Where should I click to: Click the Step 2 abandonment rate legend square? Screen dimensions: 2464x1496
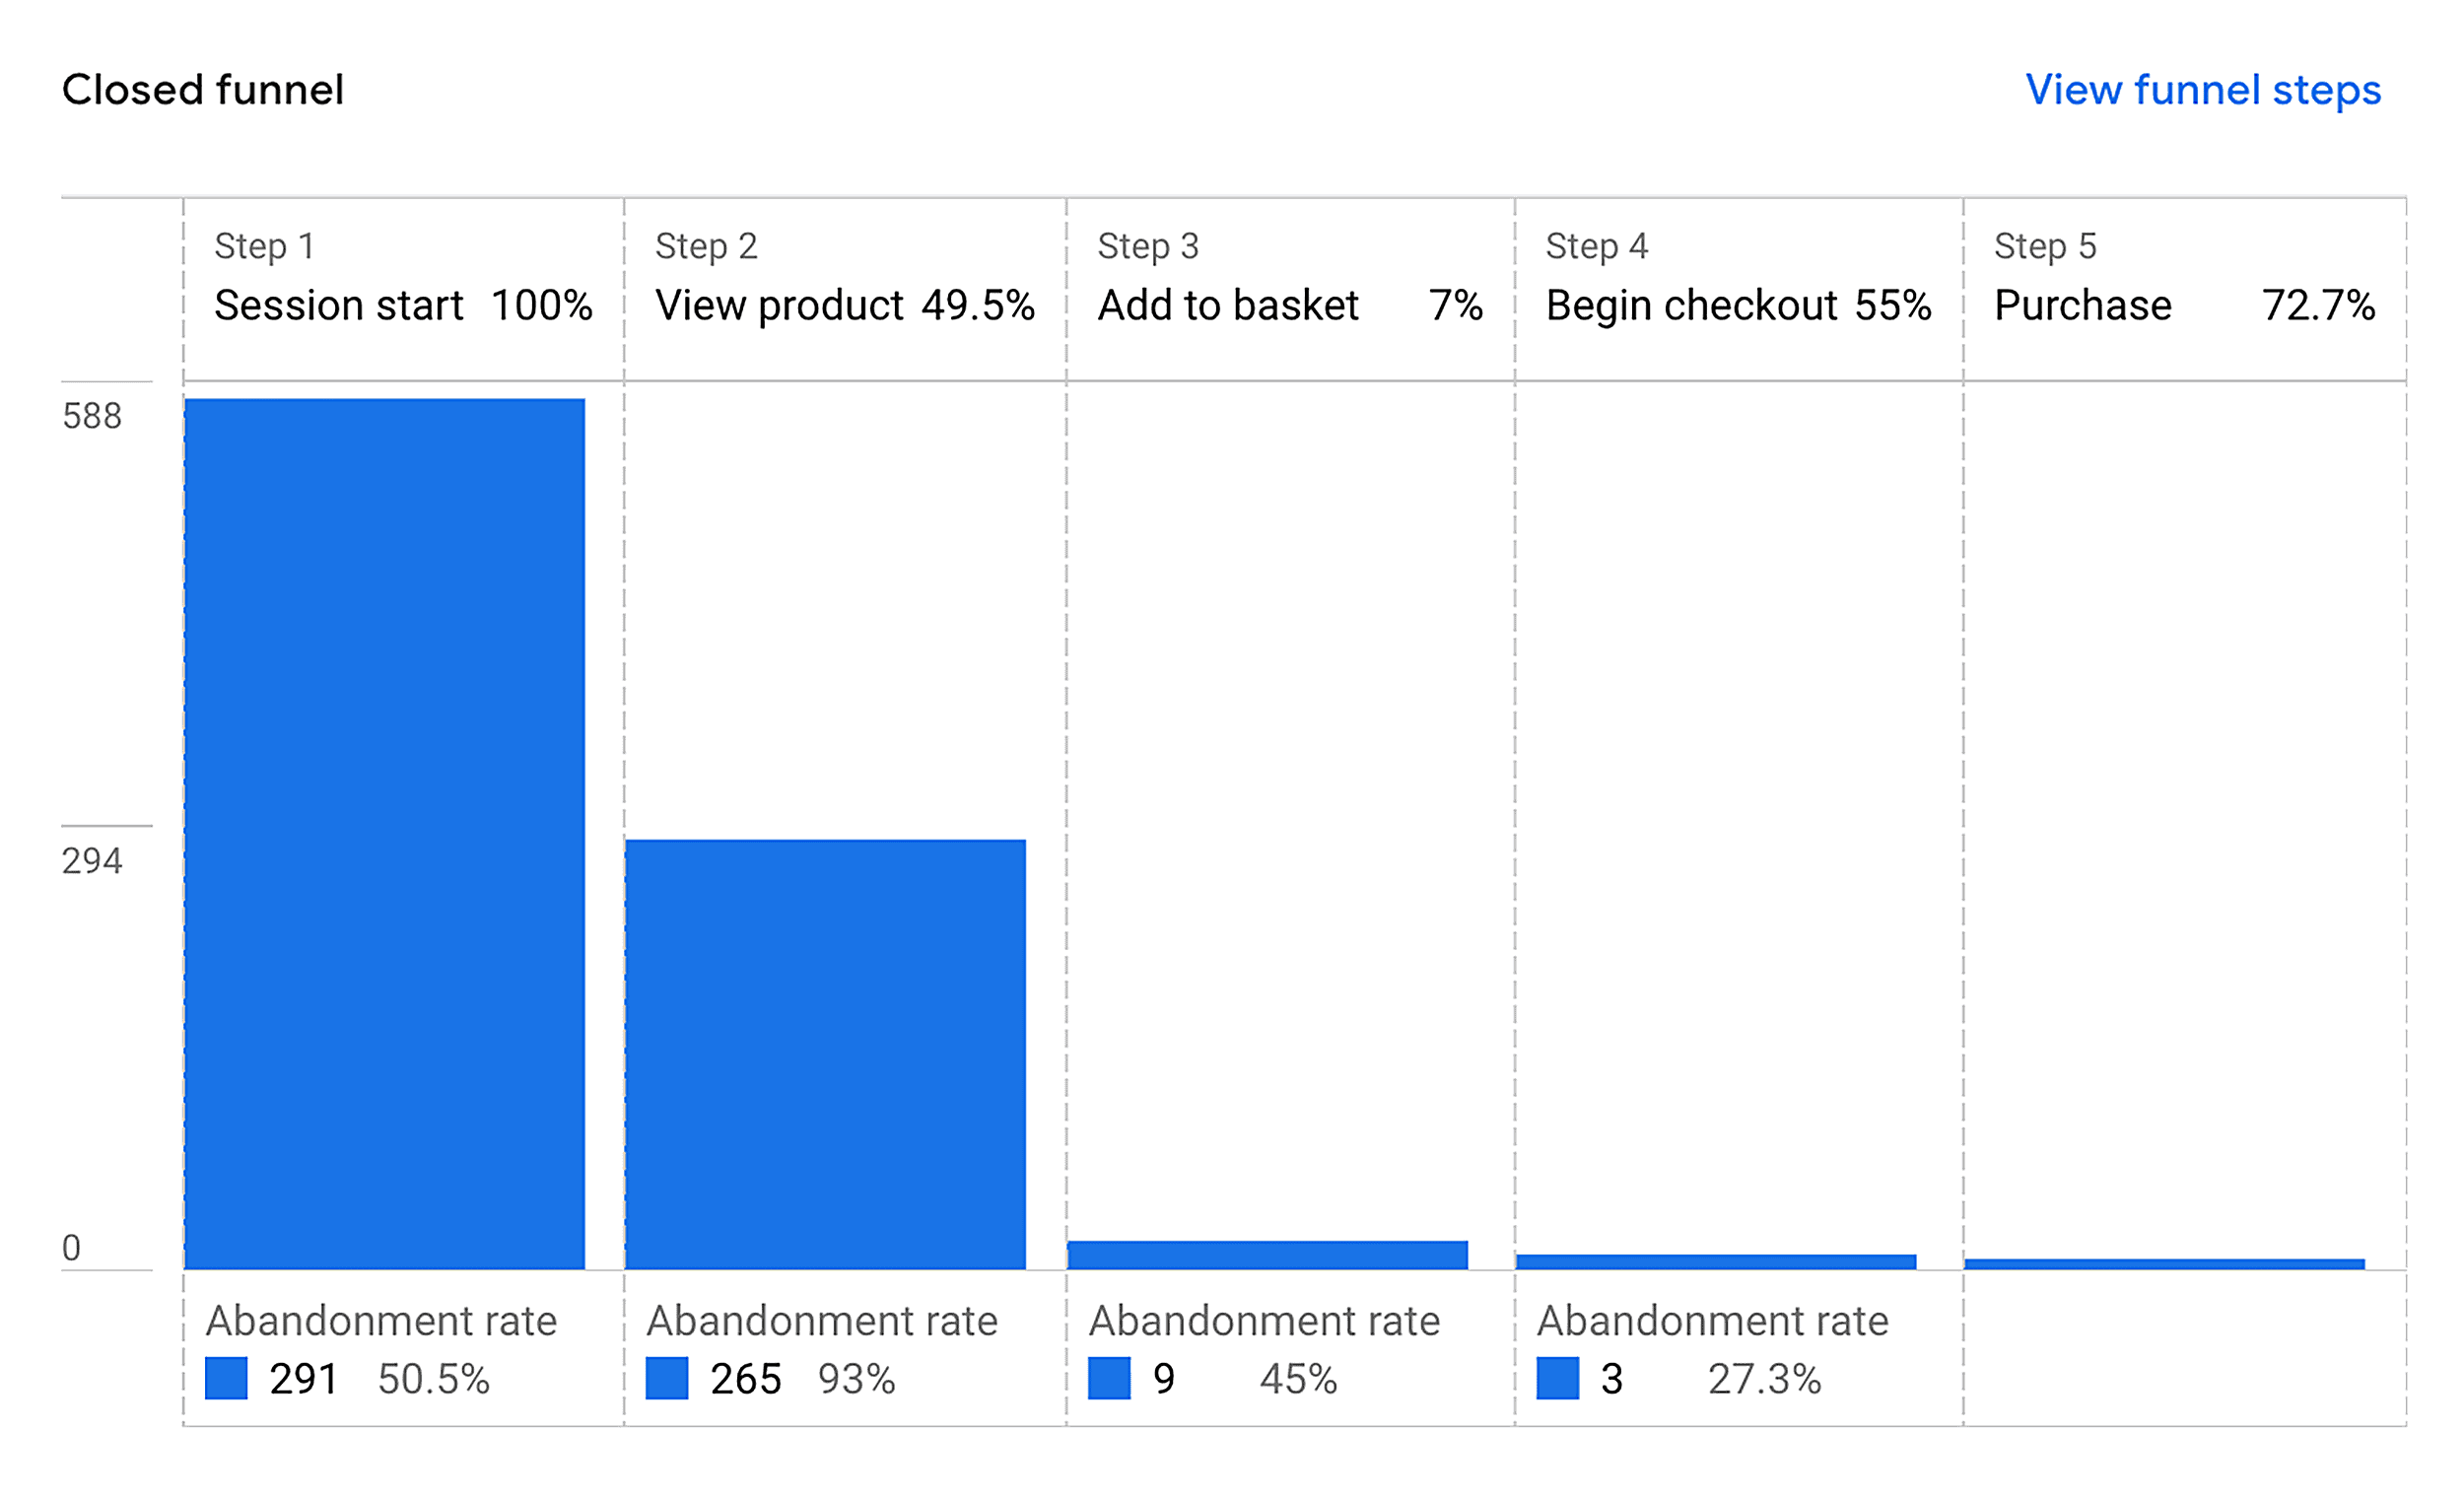(667, 1381)
